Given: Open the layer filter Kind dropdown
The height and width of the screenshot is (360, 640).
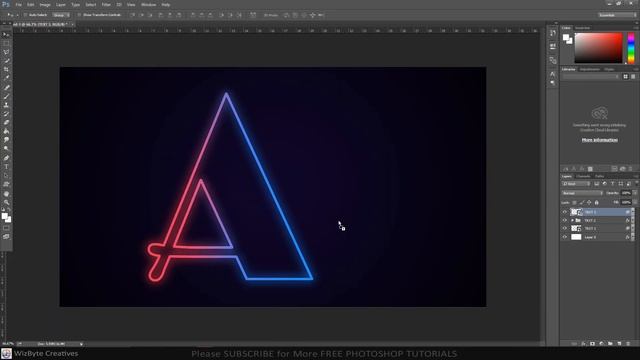Looking at the screenshot, I should [576, 184].
